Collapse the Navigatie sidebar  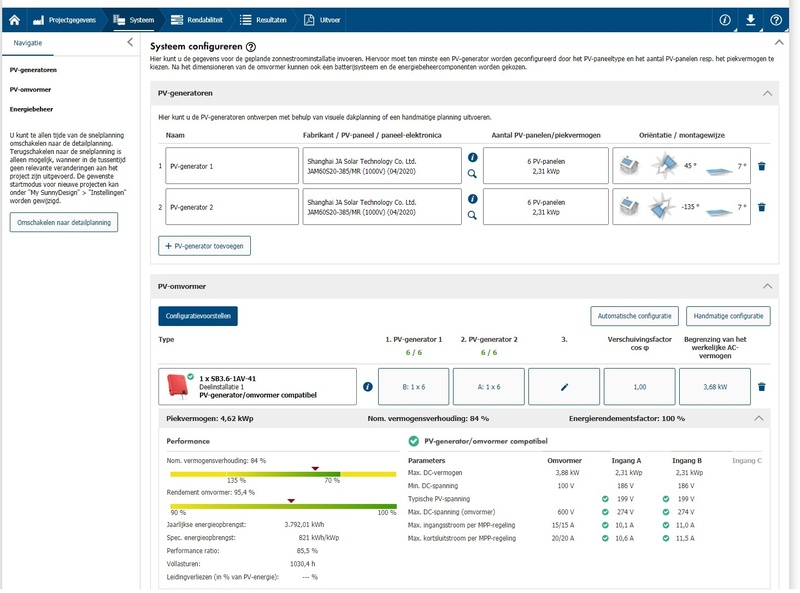pos(129,43)
